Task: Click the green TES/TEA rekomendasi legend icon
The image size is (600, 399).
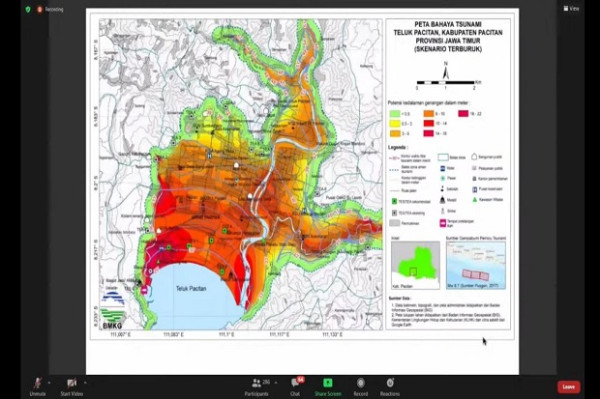Action: (394, 201)
